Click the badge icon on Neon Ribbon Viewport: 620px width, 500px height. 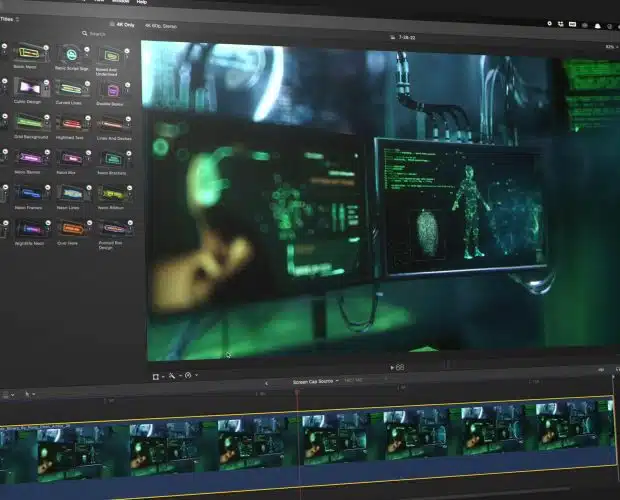coord(129,188)
